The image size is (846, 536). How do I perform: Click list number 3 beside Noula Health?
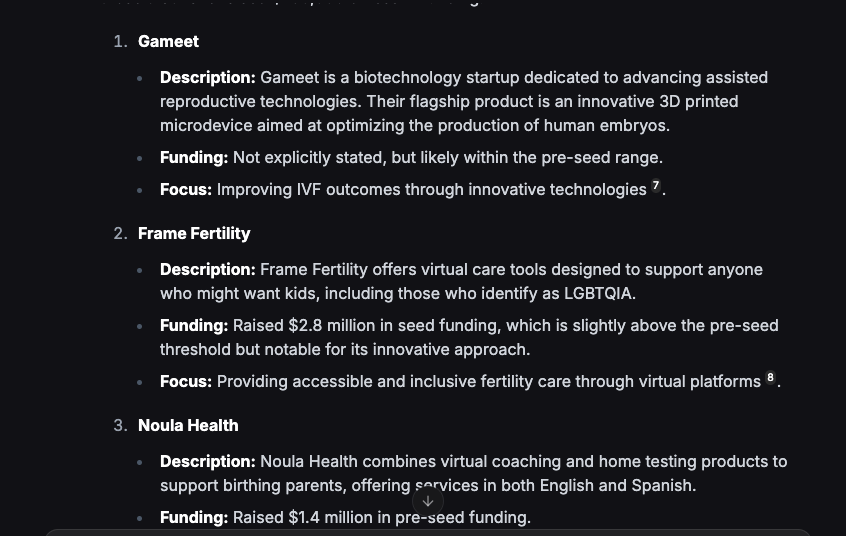120,425
